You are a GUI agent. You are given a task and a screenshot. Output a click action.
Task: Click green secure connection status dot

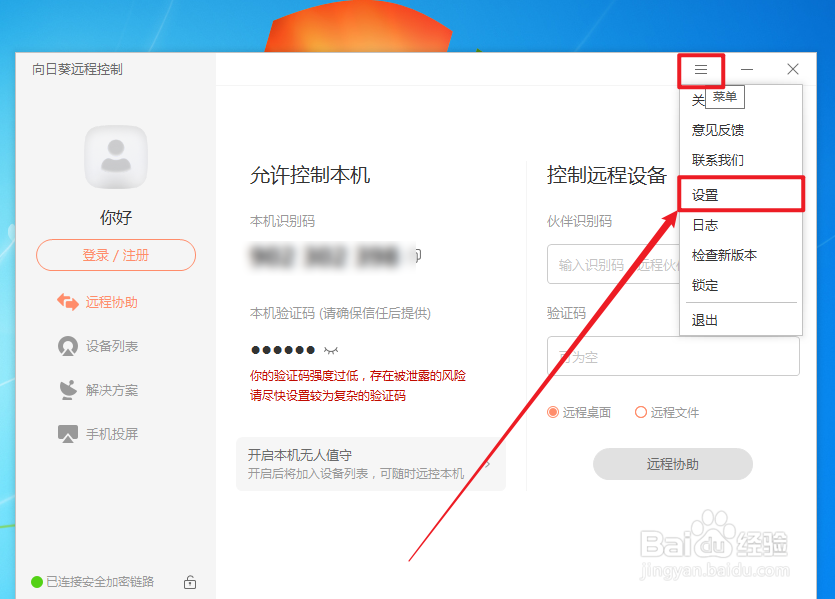coord(37,582)
